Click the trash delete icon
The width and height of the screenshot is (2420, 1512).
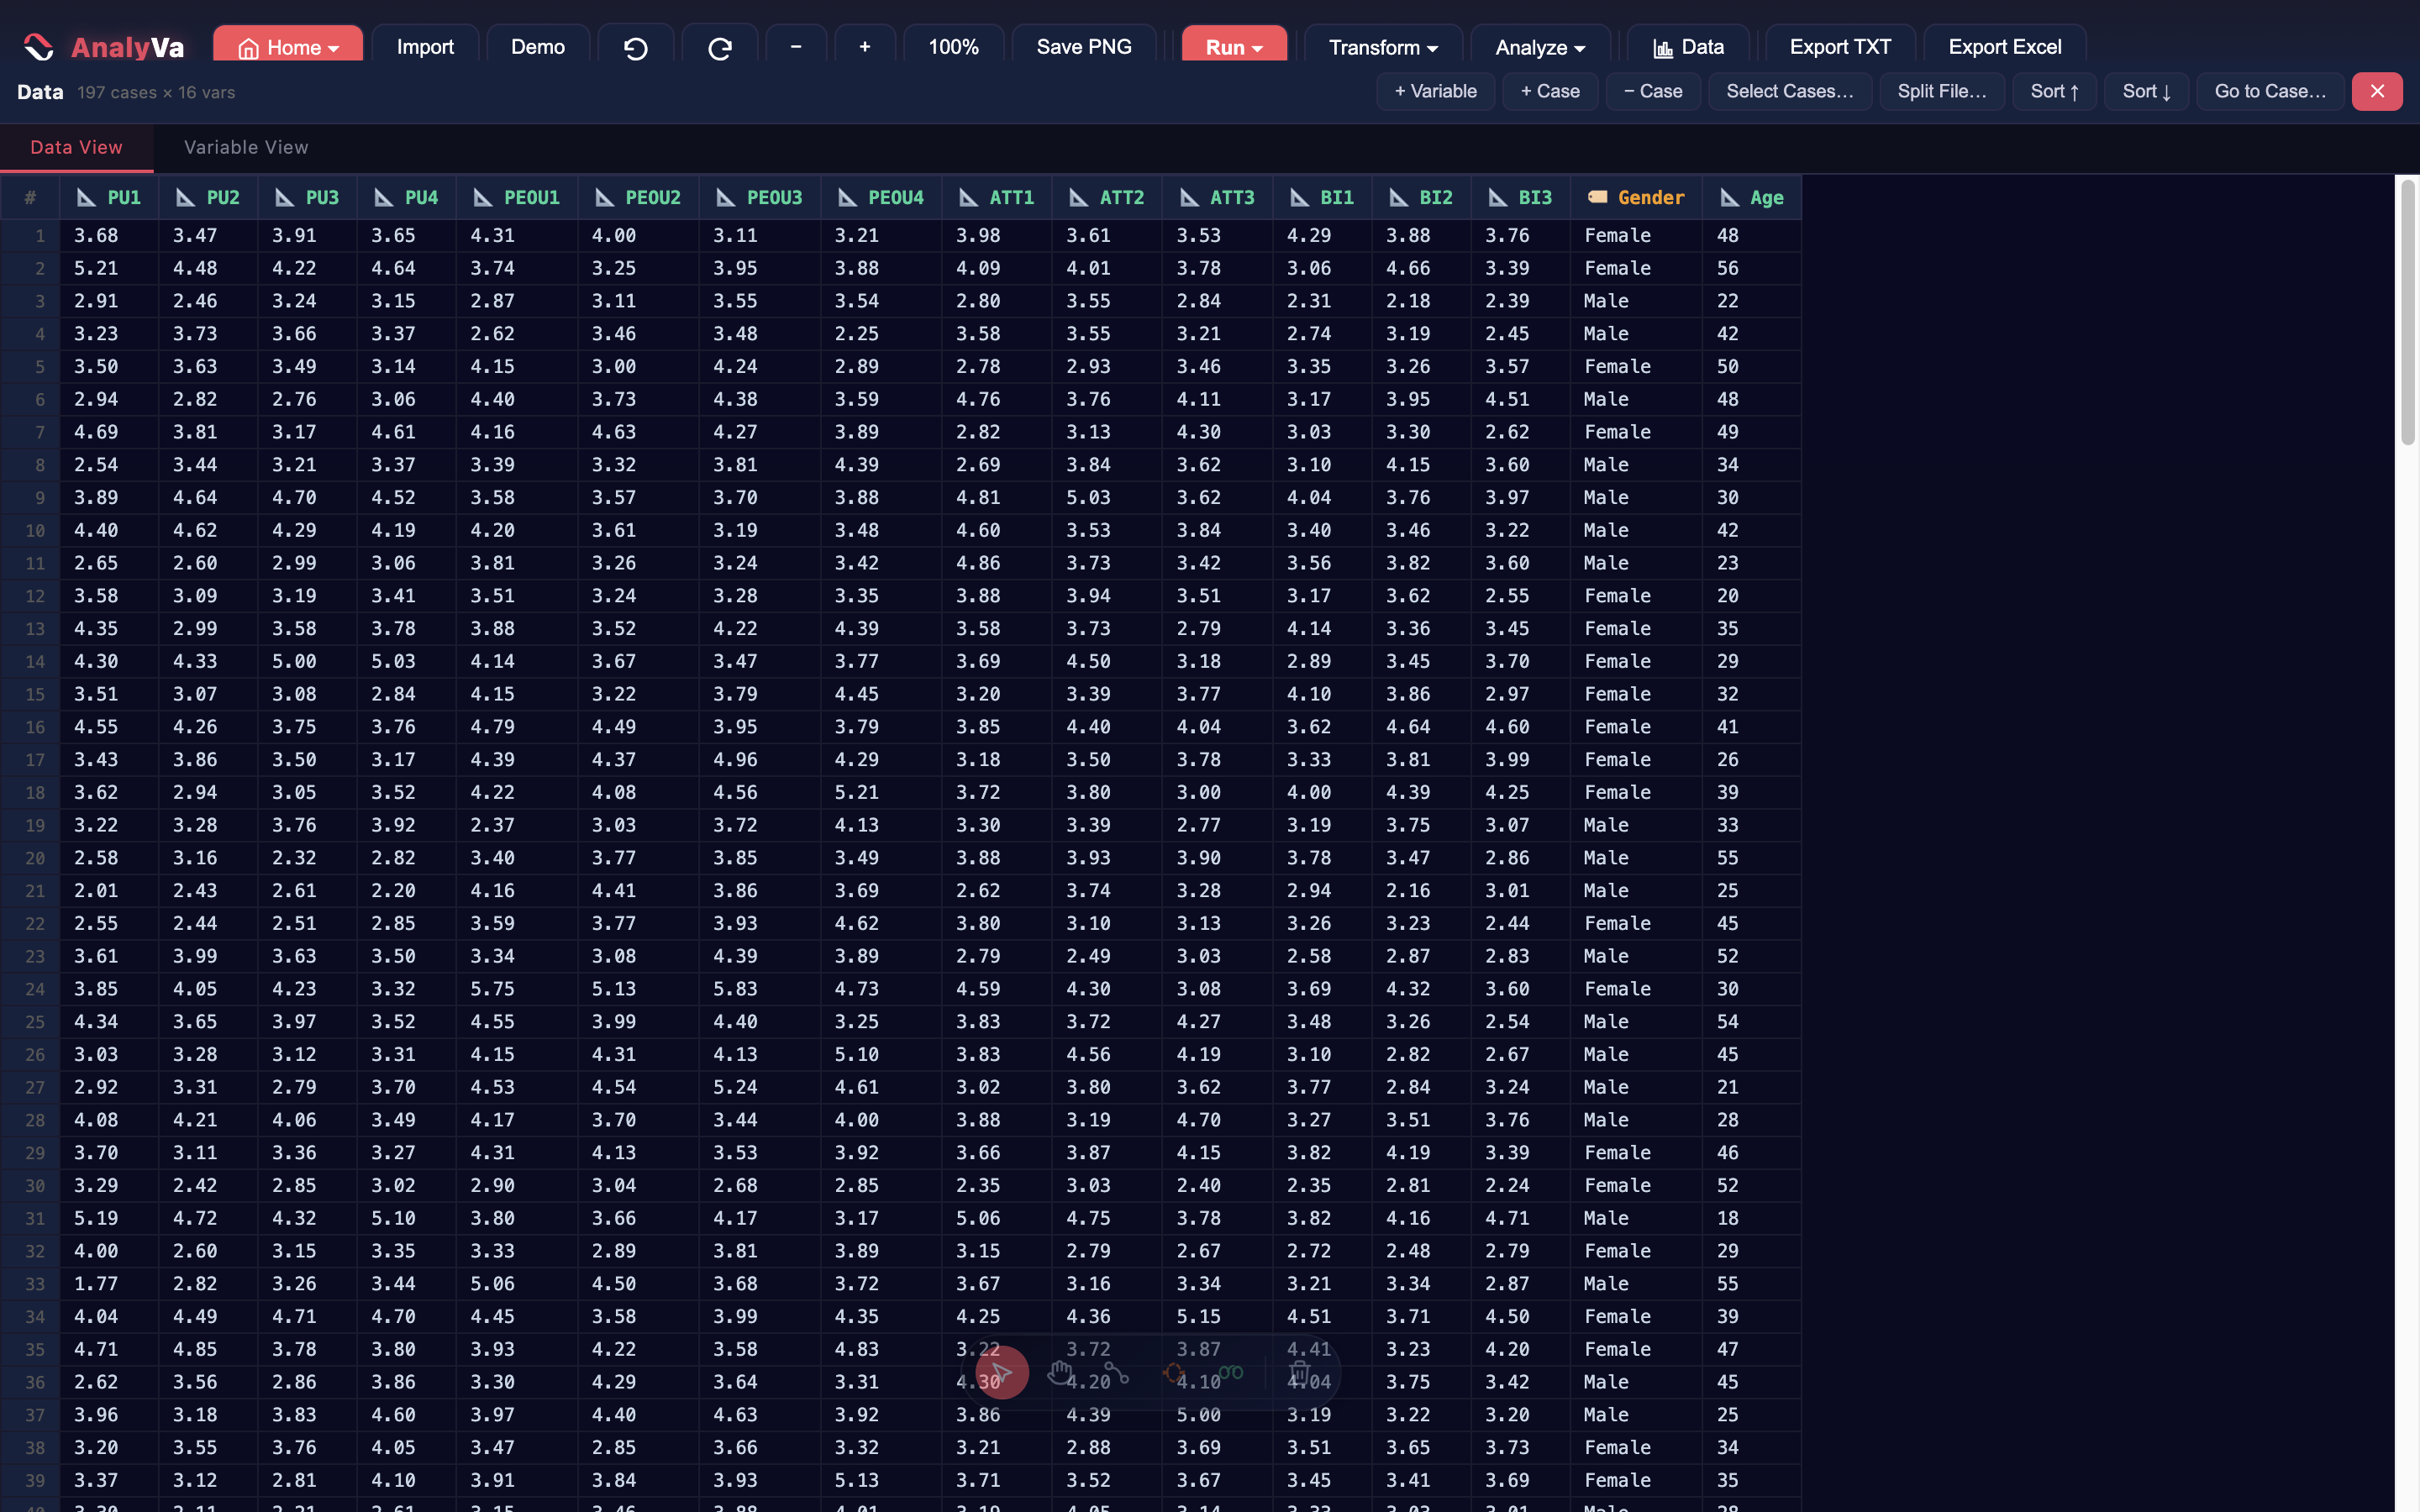tap(1299, 1373)
